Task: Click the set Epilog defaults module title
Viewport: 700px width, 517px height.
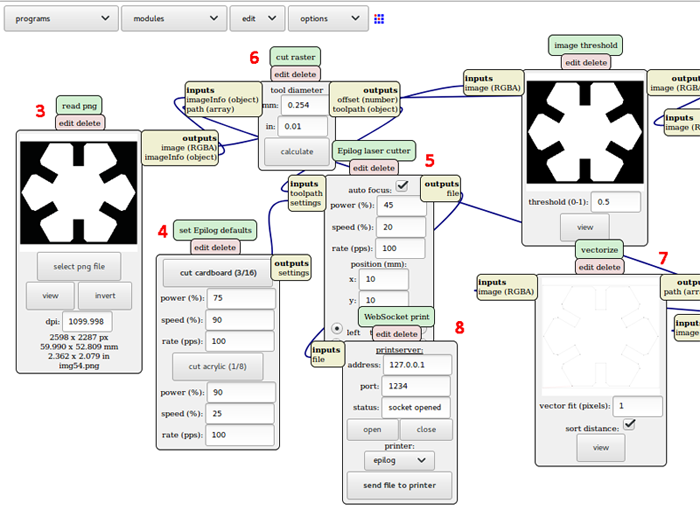Action: pos(215,230)
